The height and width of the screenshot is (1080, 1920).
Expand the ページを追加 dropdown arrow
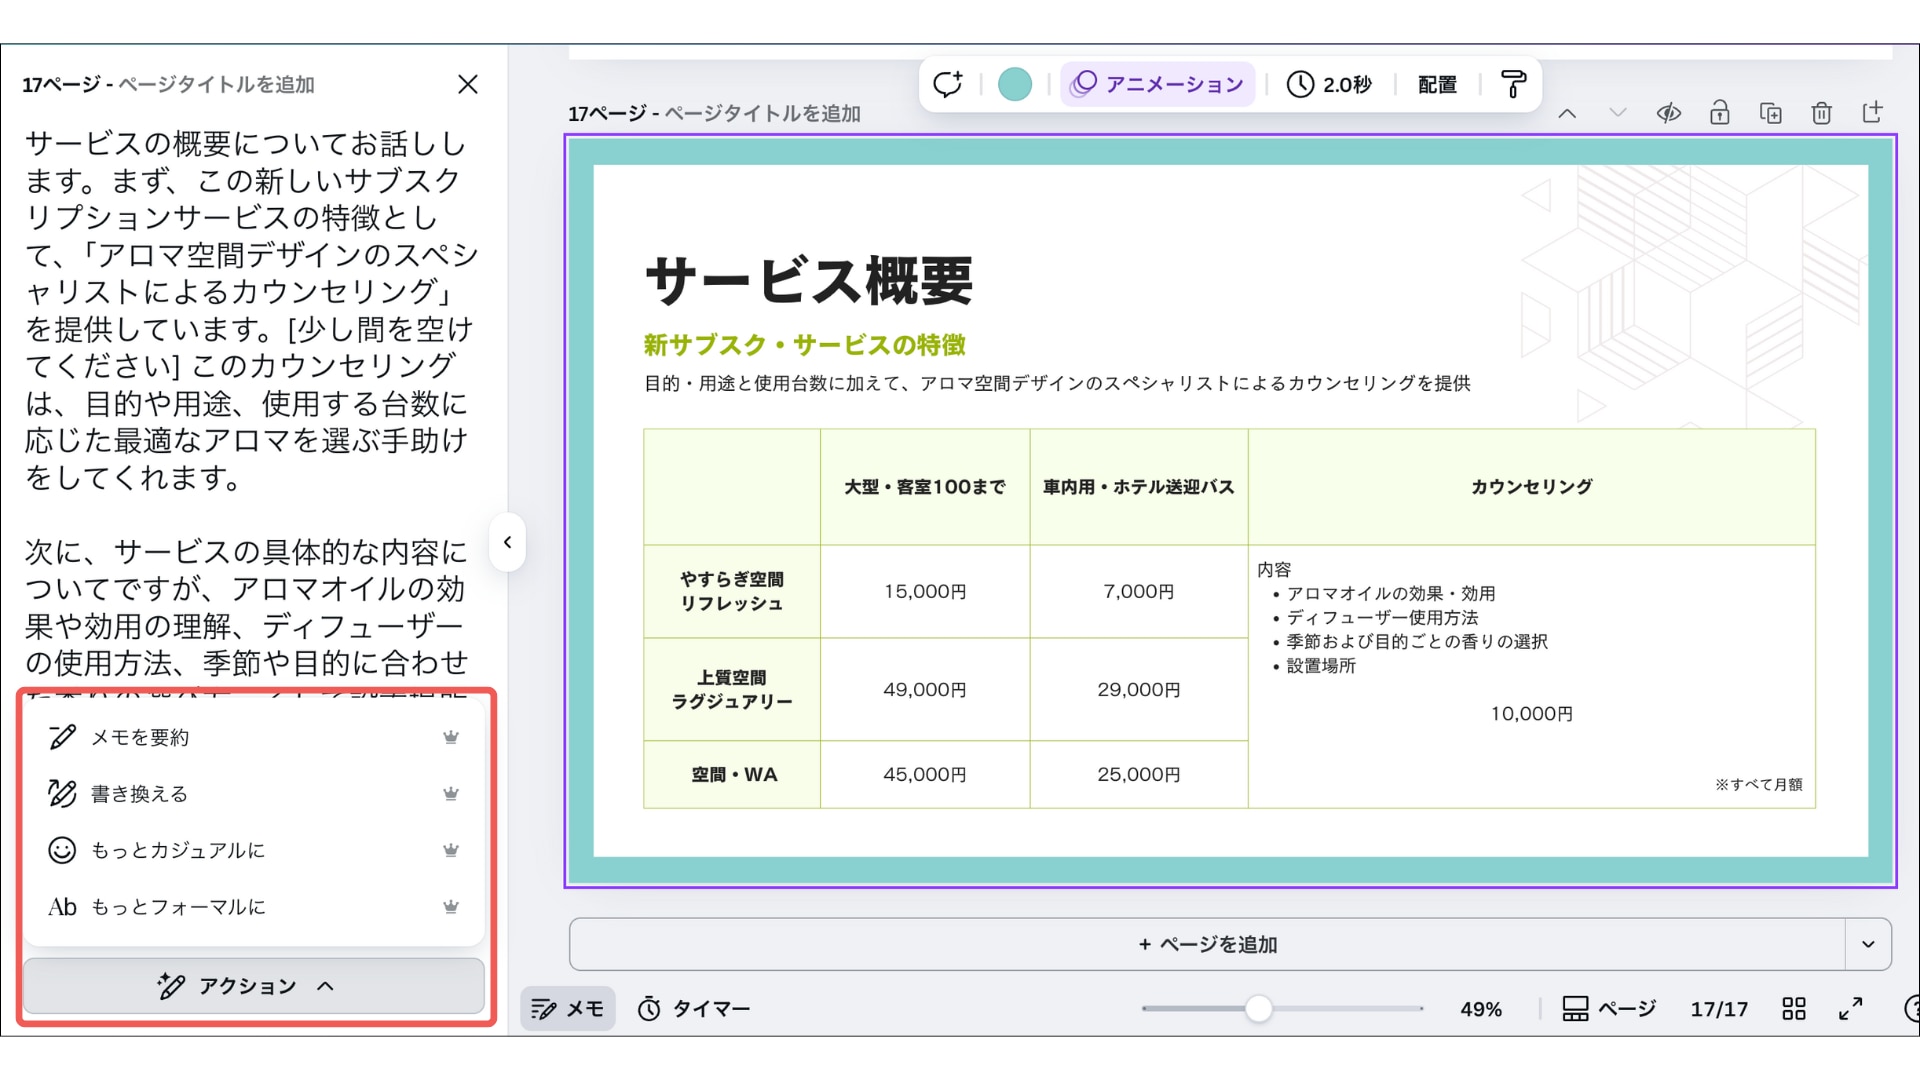pos(1867,944)
